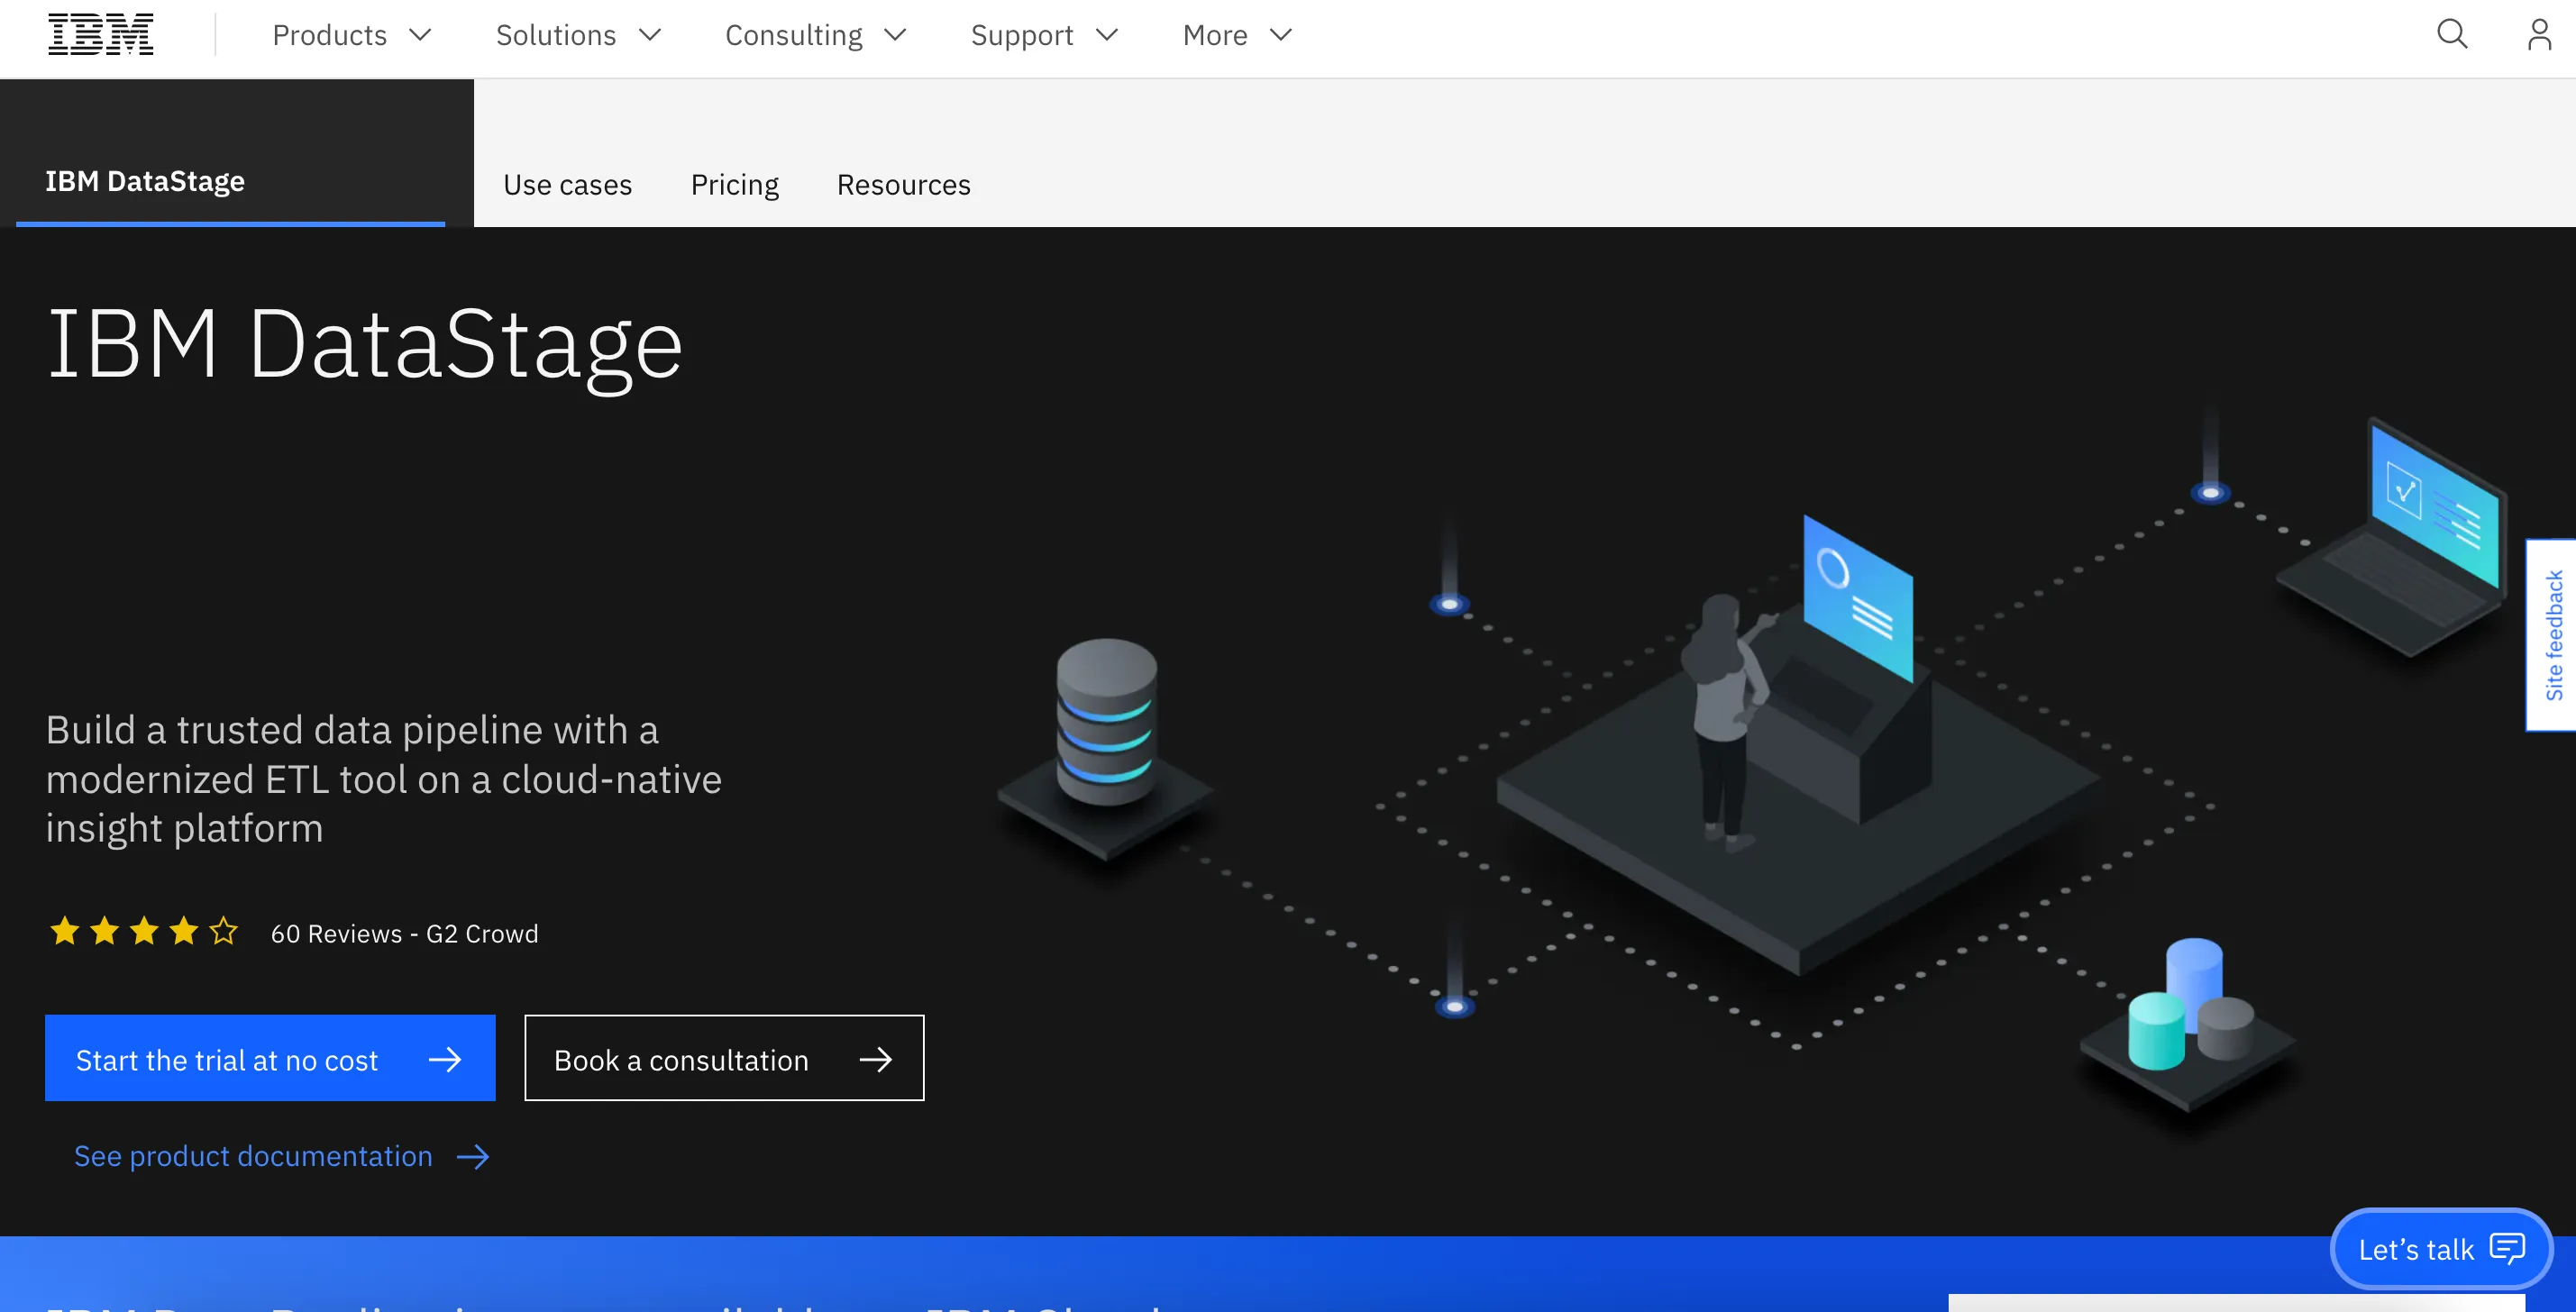2576x1312 pixels.
Task: Click the trusted data pipeline description text
Action: pos(383,778)
